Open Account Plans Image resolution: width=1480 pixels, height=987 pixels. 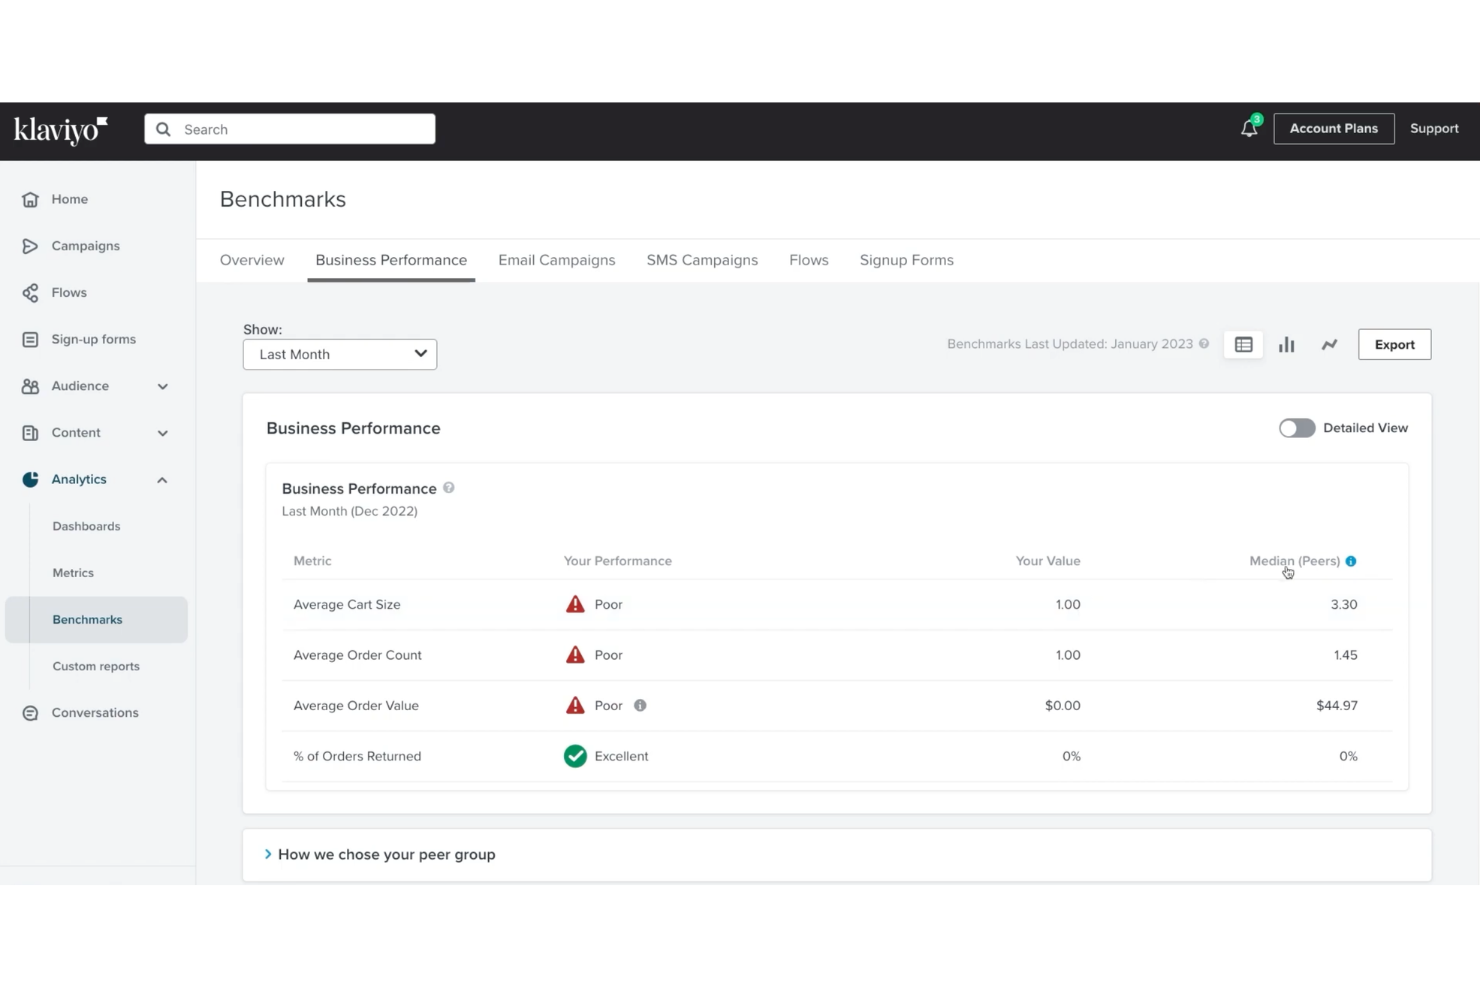click(x=1334, y=128)
